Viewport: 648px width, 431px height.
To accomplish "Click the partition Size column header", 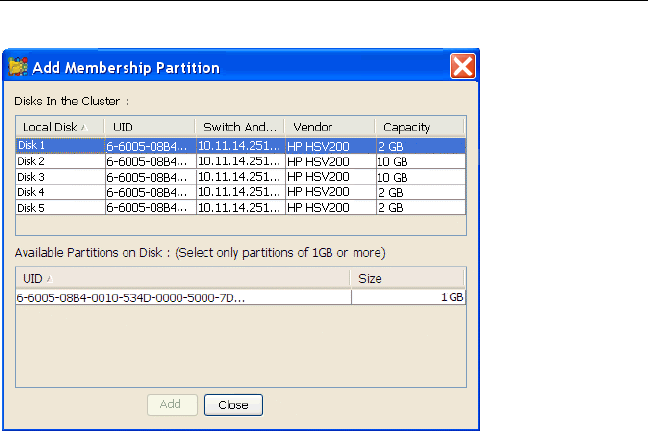I will [x=408, y=280].
